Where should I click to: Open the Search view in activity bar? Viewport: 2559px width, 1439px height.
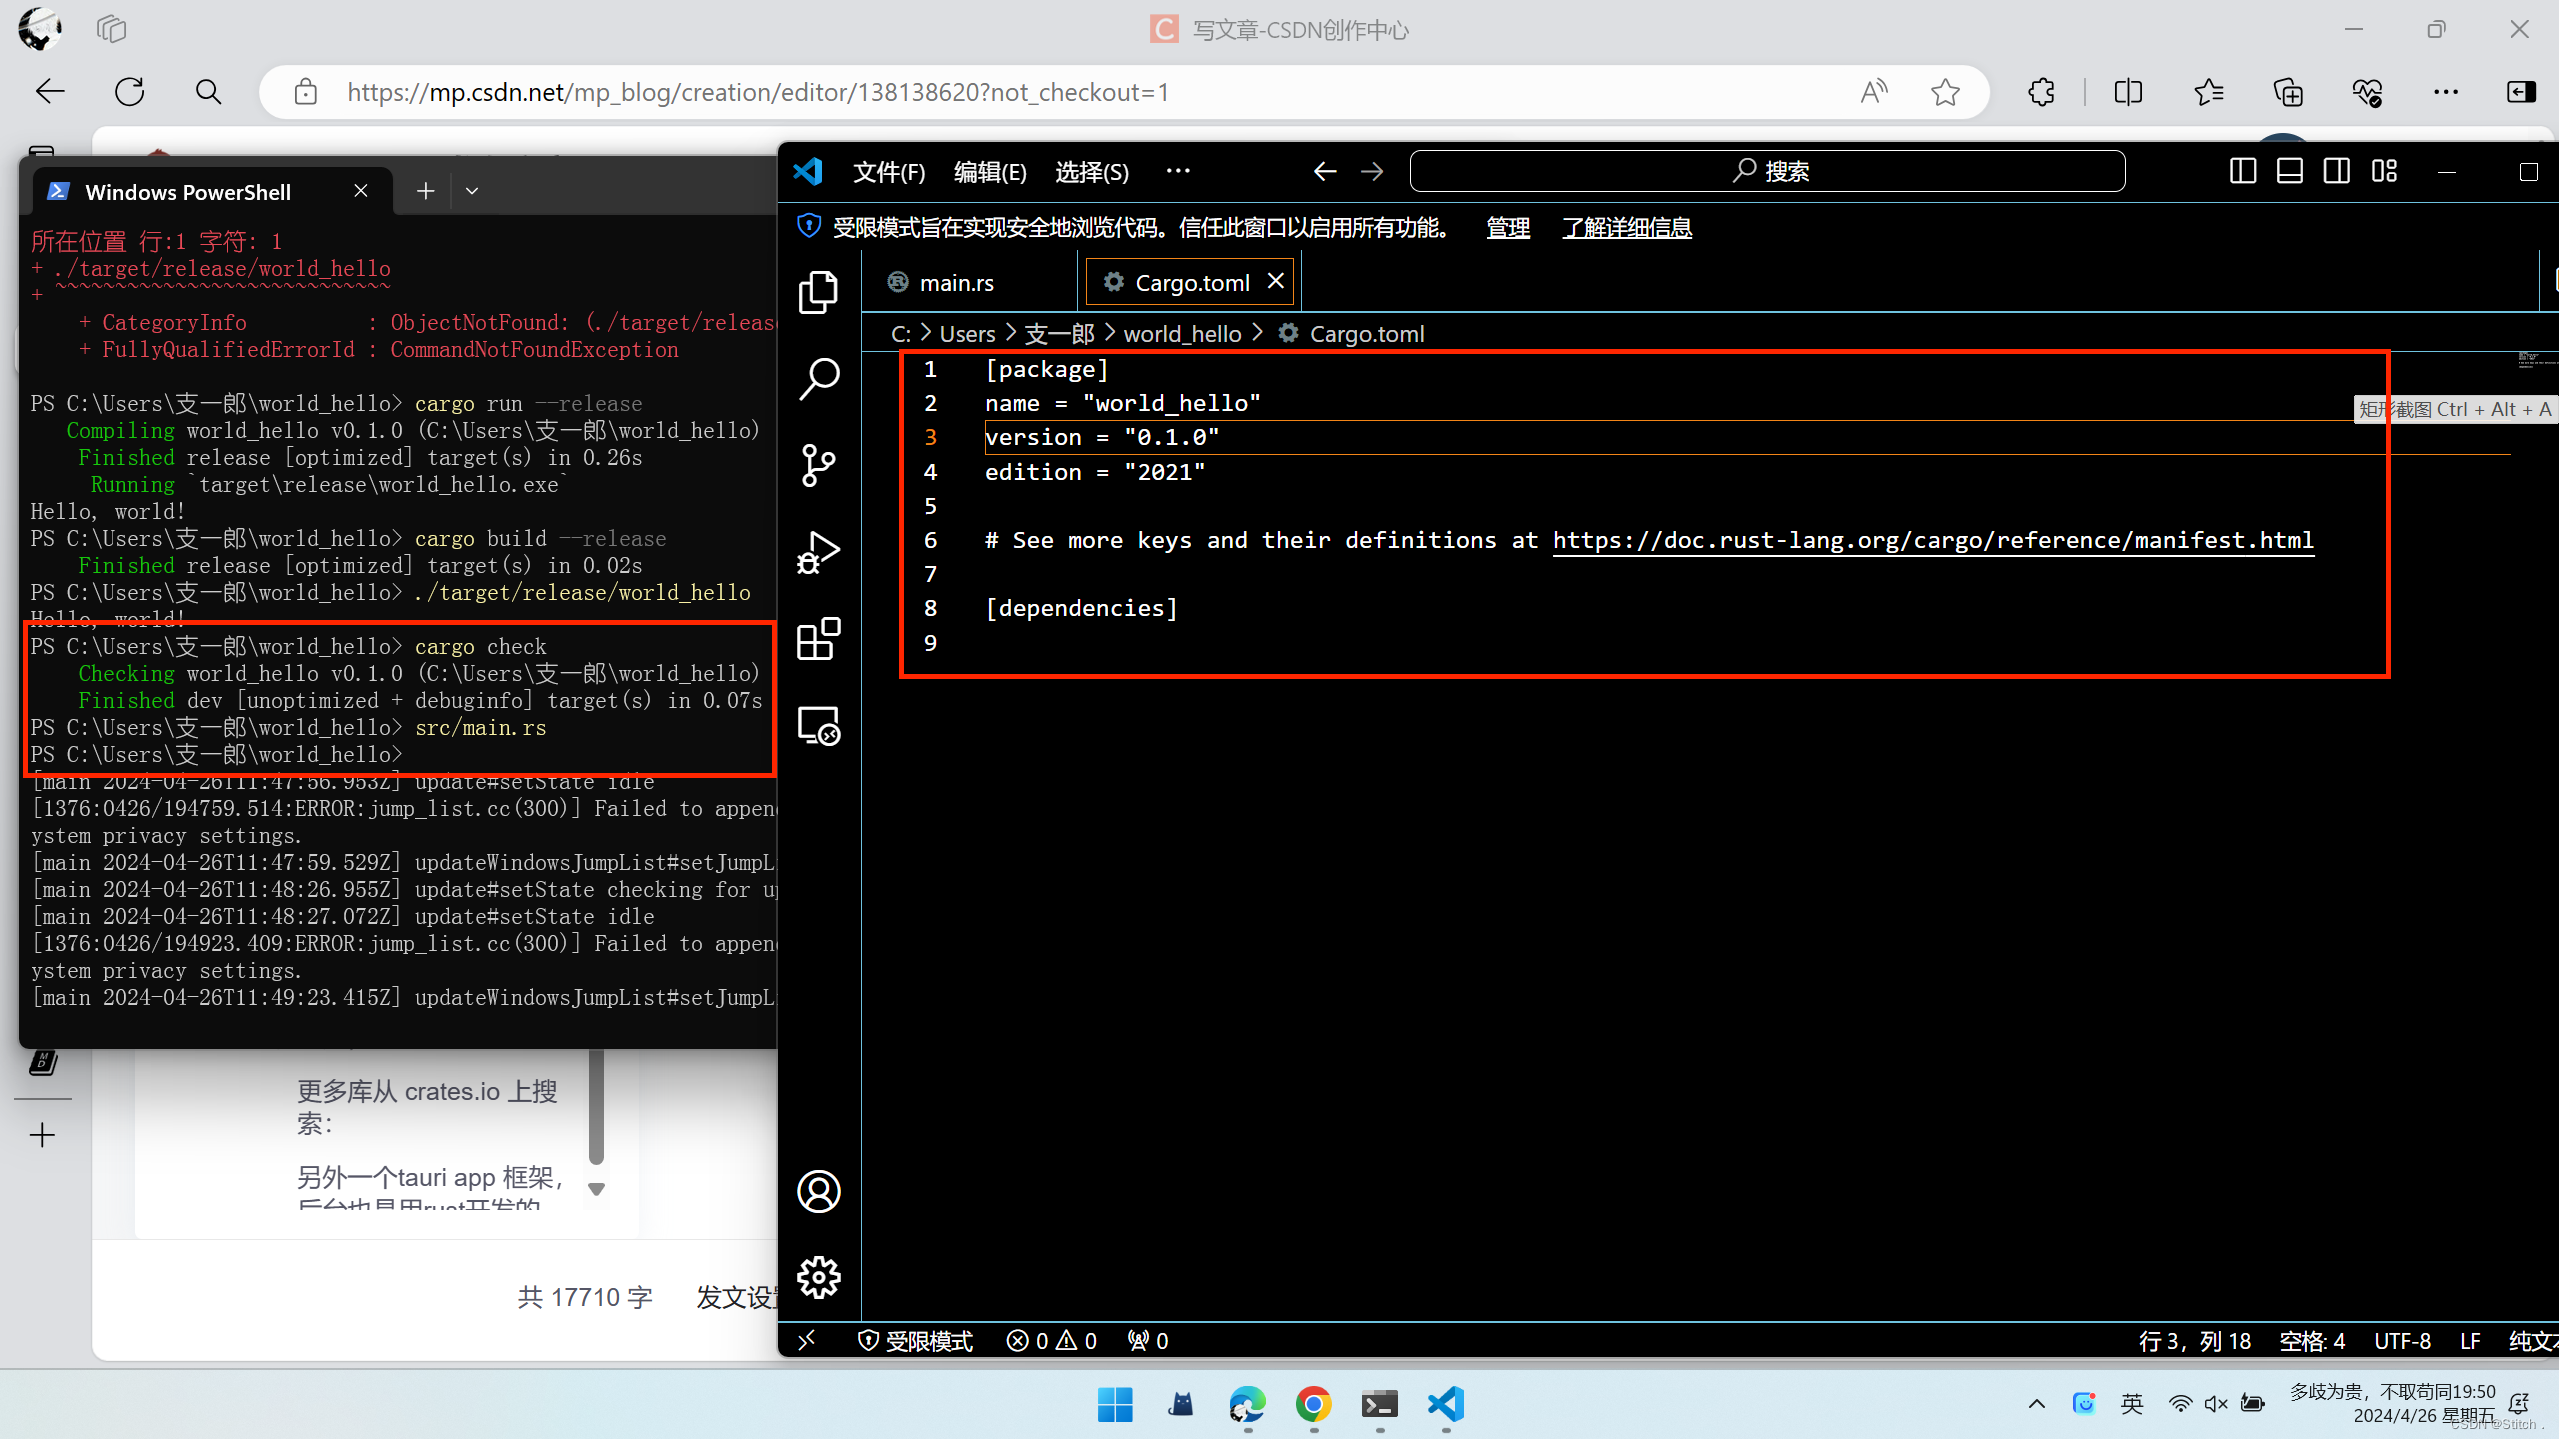(x=818, y=379)
